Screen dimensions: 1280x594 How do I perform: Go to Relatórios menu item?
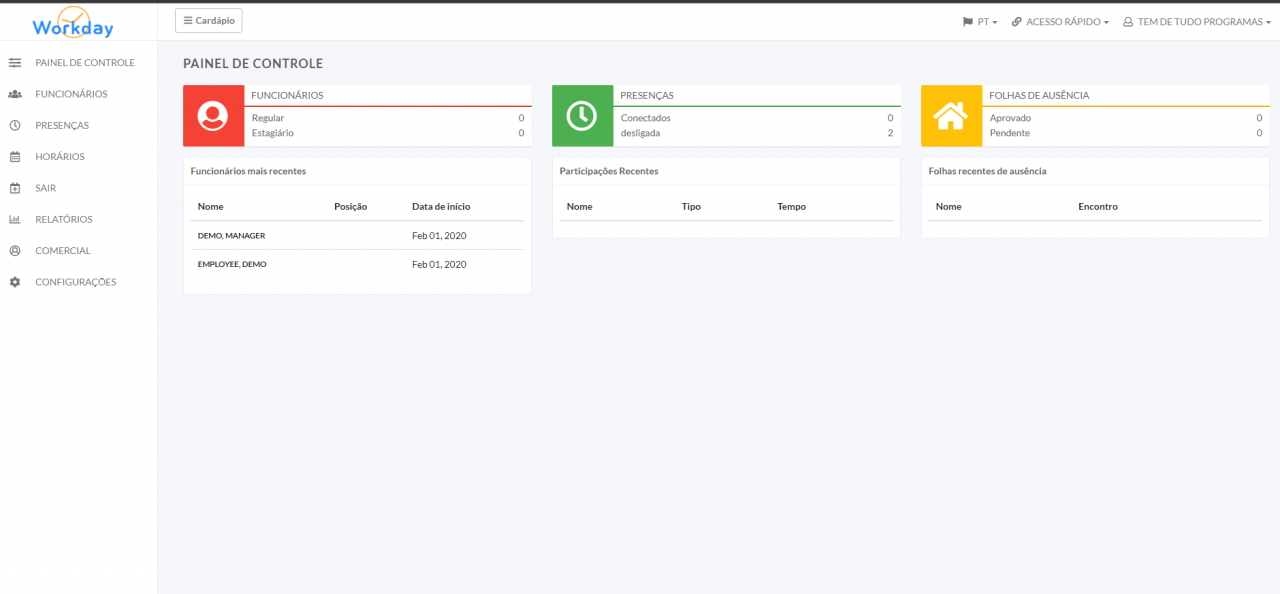(x=64, y=220)
